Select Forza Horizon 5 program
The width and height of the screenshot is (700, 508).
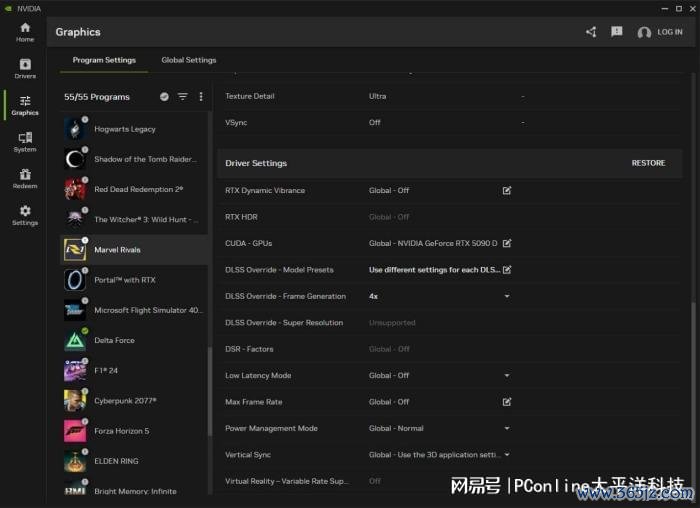point(134,431)
